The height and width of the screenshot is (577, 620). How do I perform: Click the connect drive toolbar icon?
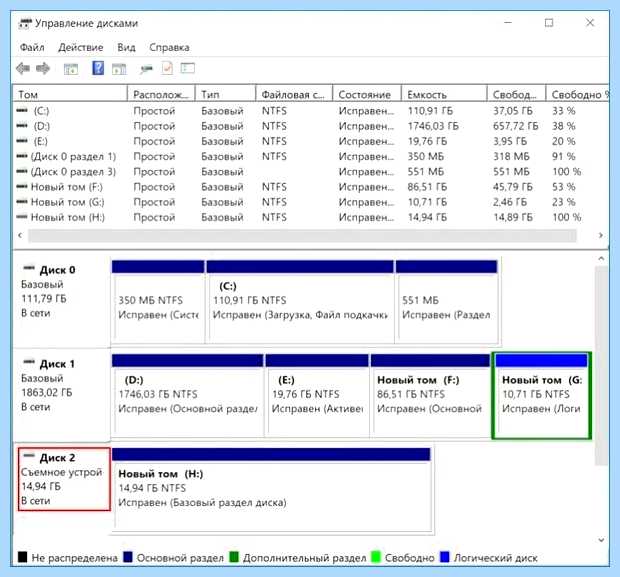pyautogui.click(x=146, y=70)
